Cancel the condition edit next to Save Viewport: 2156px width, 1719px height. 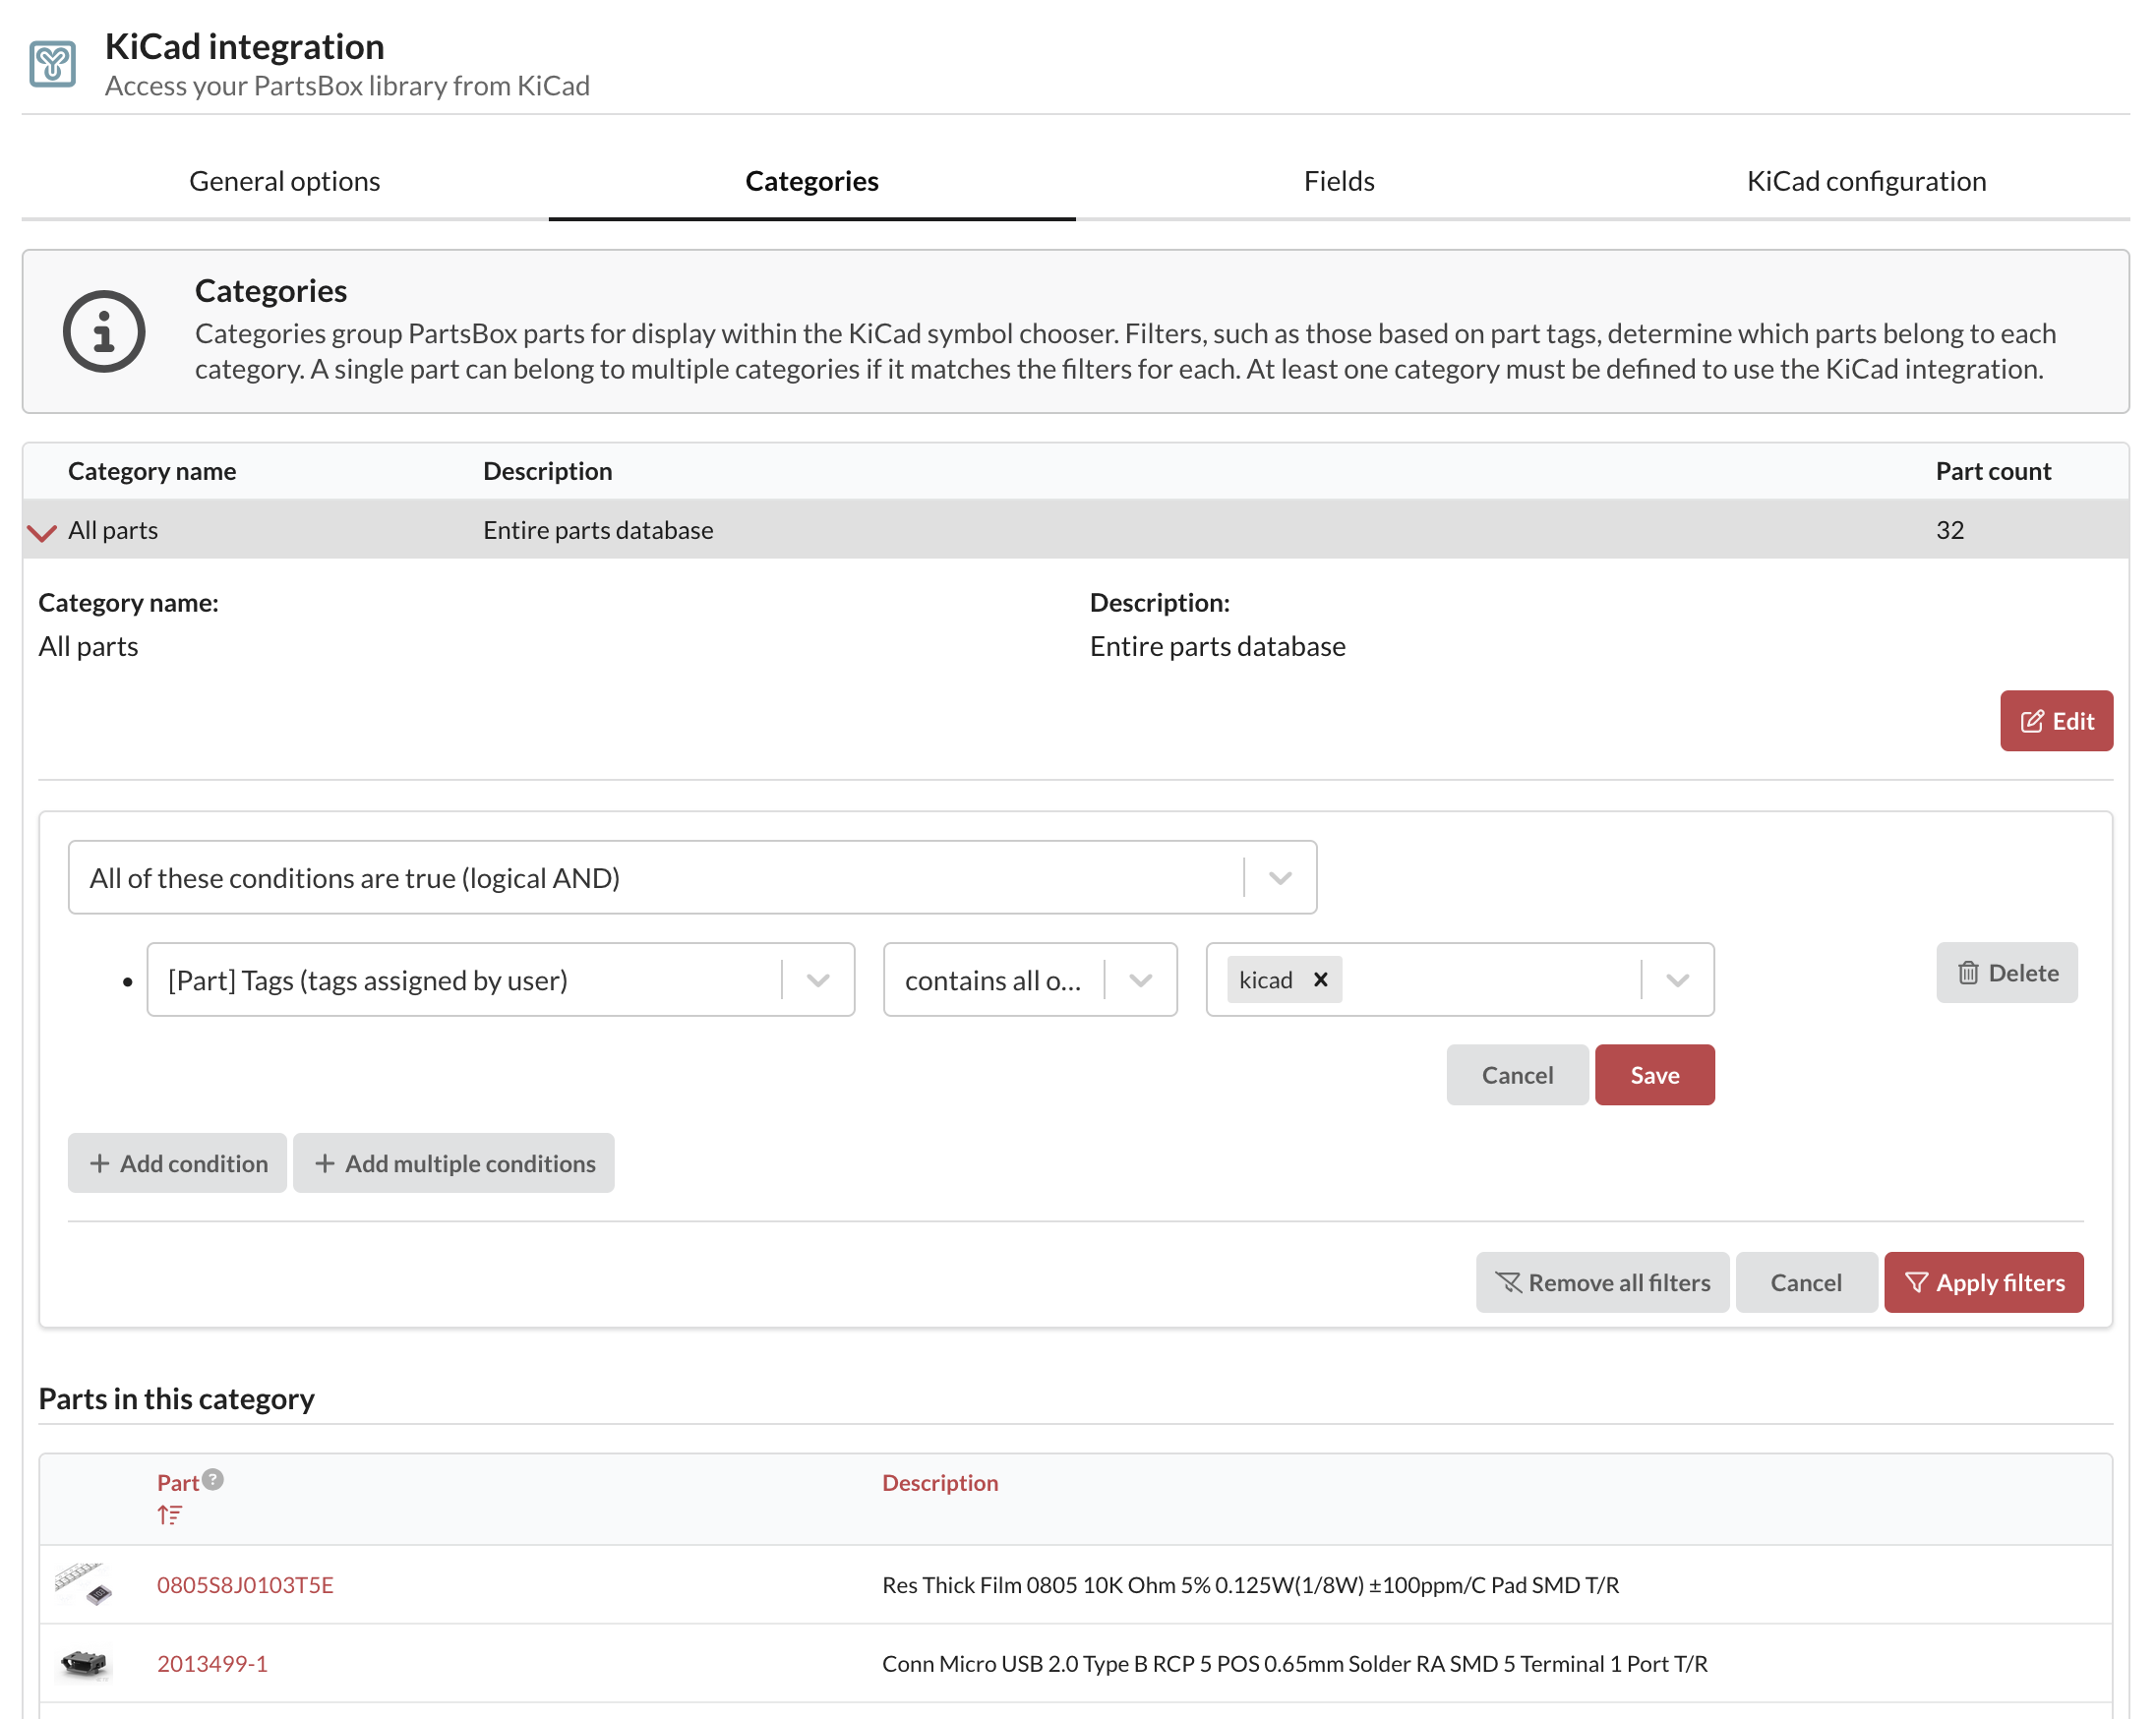point(1517,1075)
